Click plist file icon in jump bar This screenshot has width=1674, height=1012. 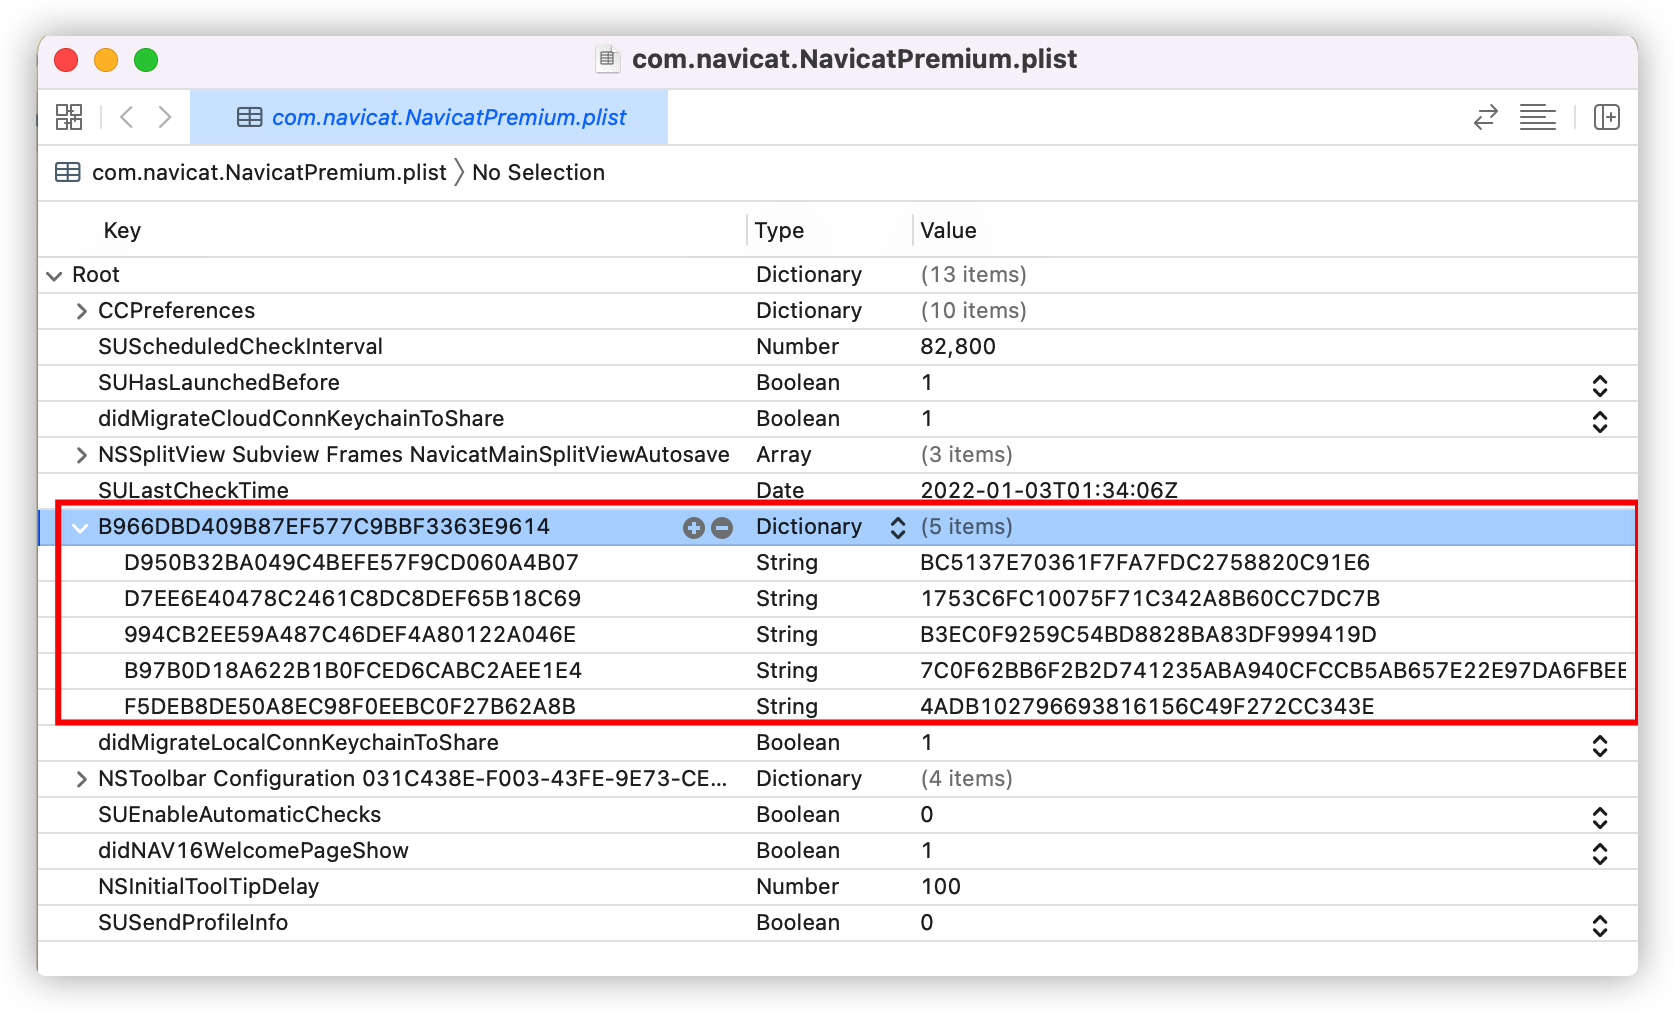[x=68, y=172]
